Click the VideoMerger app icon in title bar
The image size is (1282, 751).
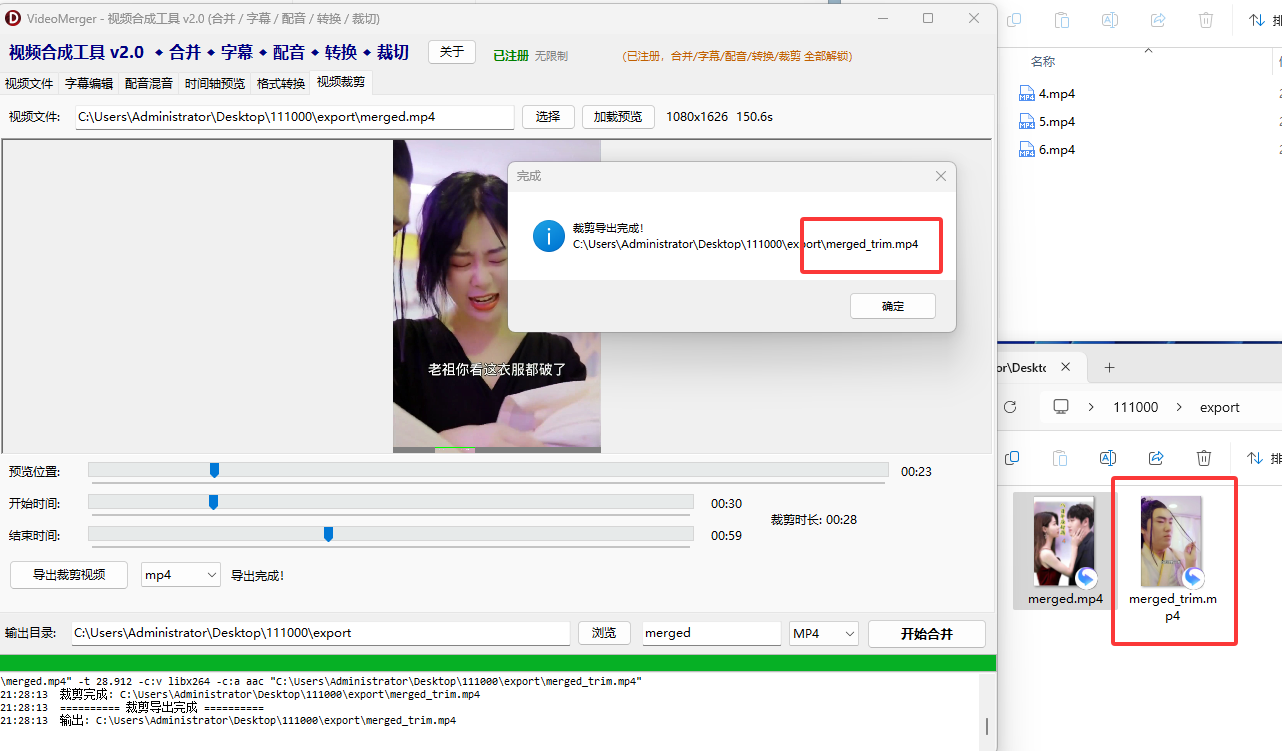[x=12, y=17]
